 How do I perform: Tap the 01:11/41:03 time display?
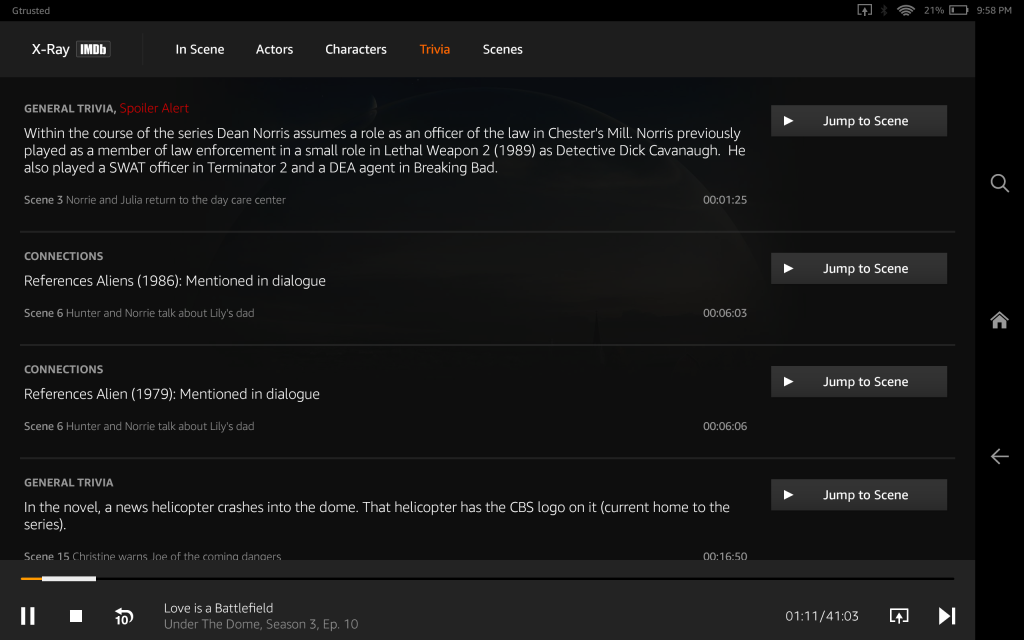[822, 616]
